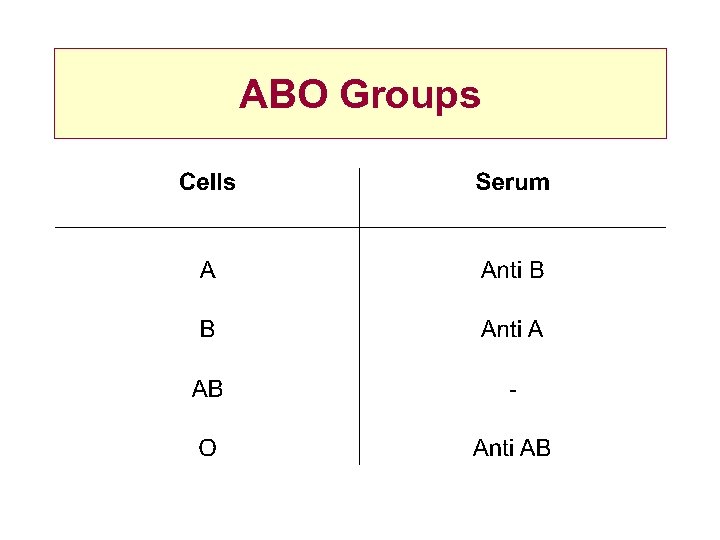Click the word ABO in the title
Screen dimensions: 720x540
pos(285,95)
